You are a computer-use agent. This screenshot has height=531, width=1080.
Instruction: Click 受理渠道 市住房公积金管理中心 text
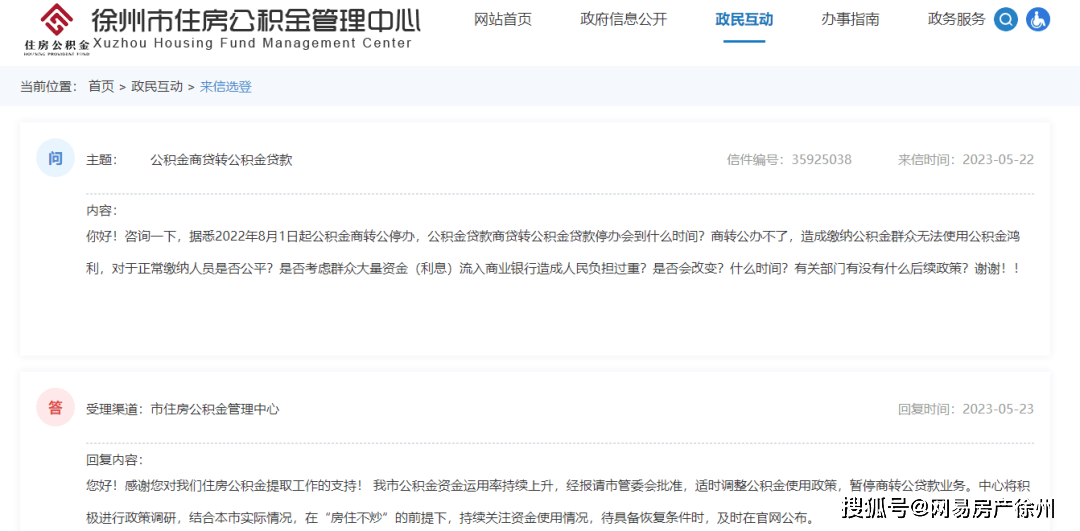pos(183,409)
